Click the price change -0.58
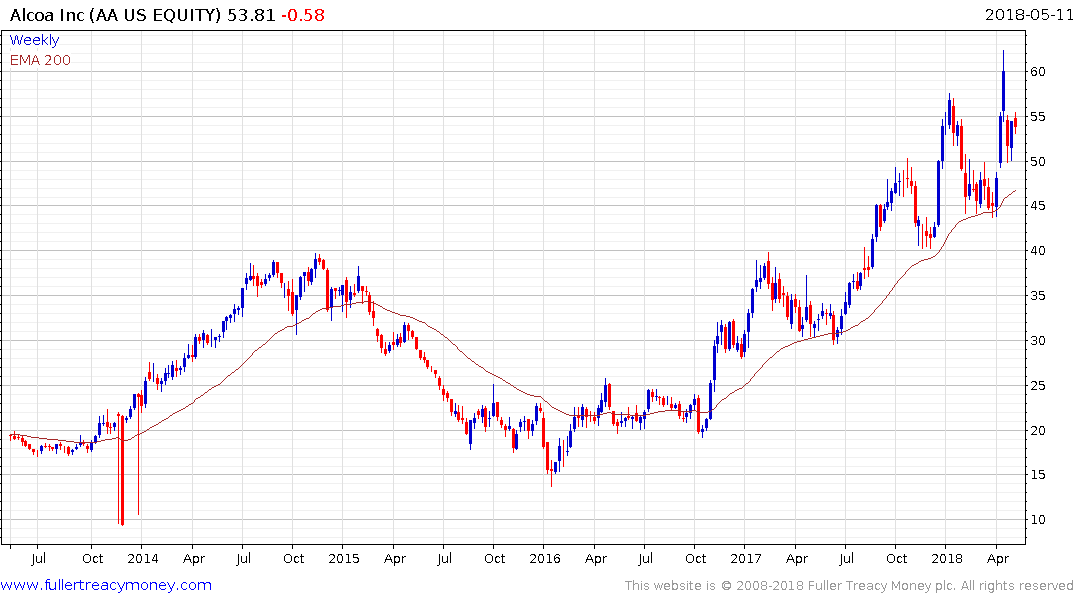Screen dimensions: 1075x600 click(302, 15)
